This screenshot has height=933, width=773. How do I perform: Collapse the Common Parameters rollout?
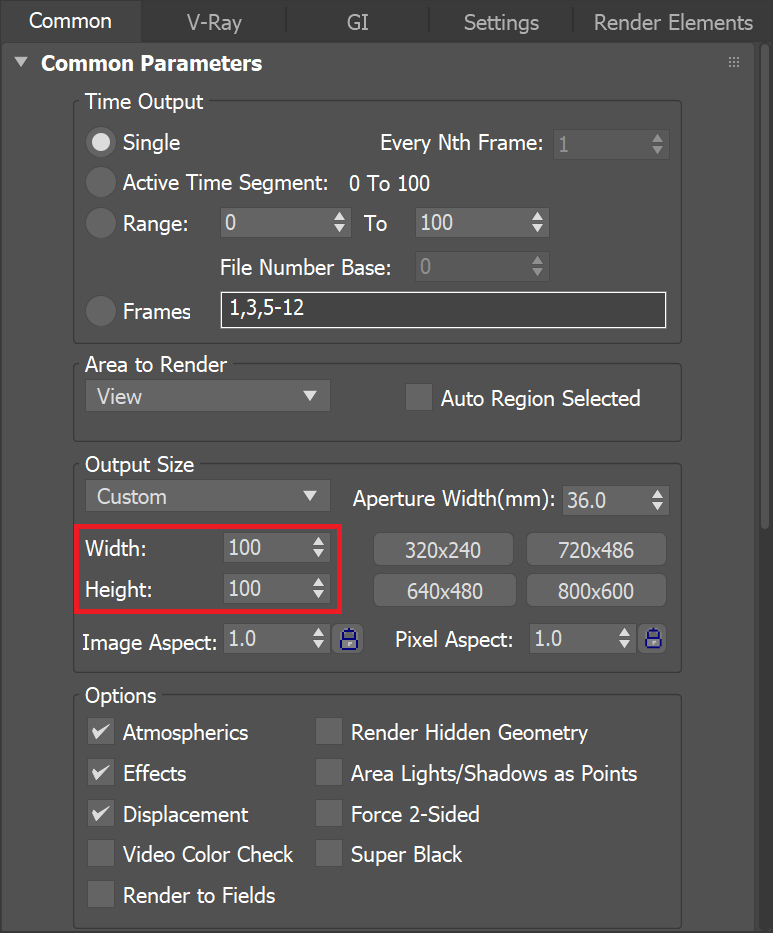point(20,62)
